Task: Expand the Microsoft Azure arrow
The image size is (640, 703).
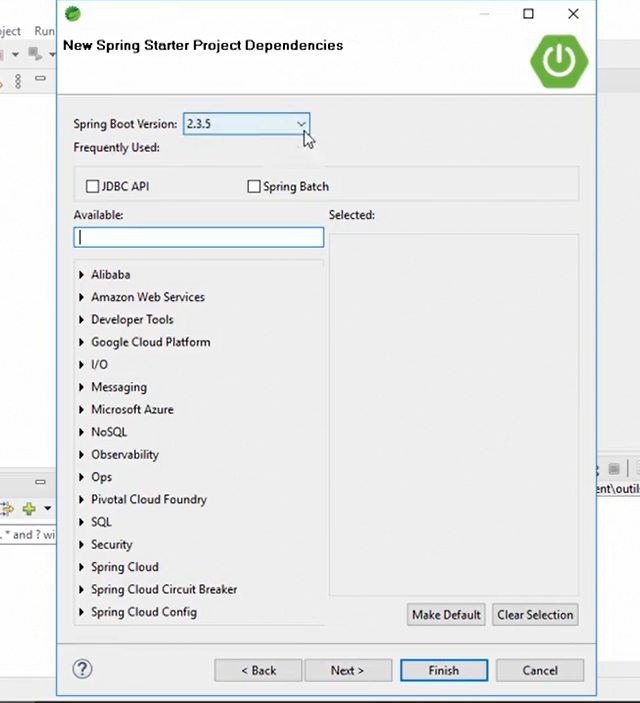Action: (x=81, y=409)
